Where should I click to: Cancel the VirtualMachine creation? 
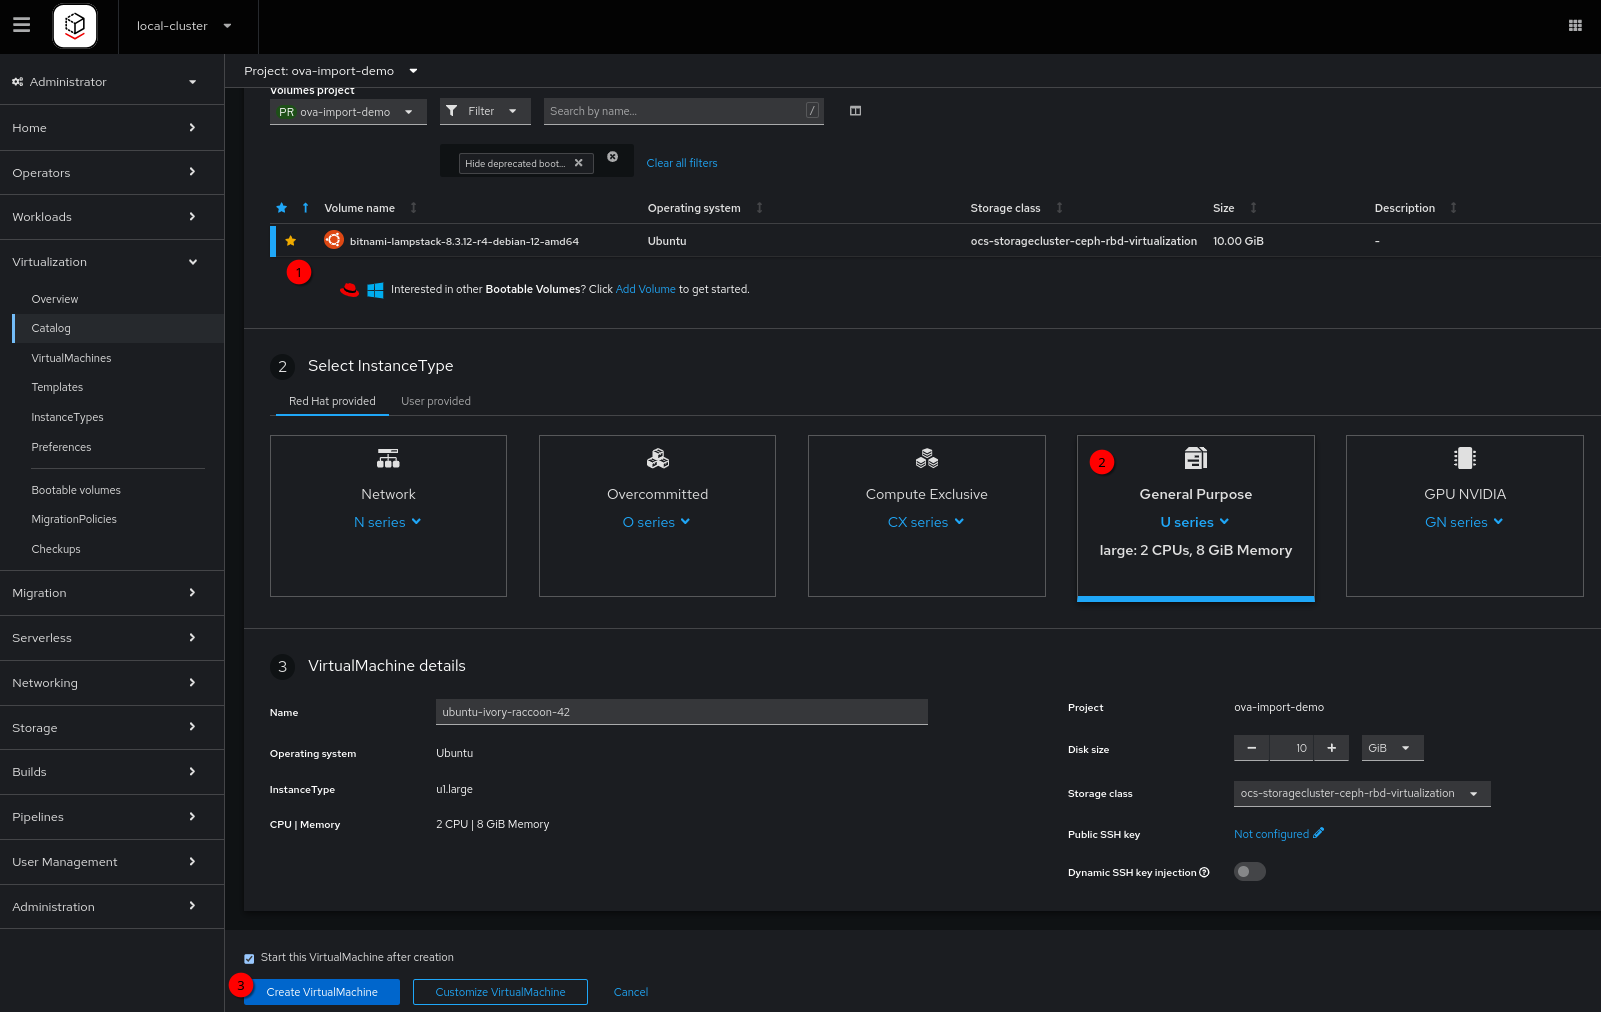point(631,992)
